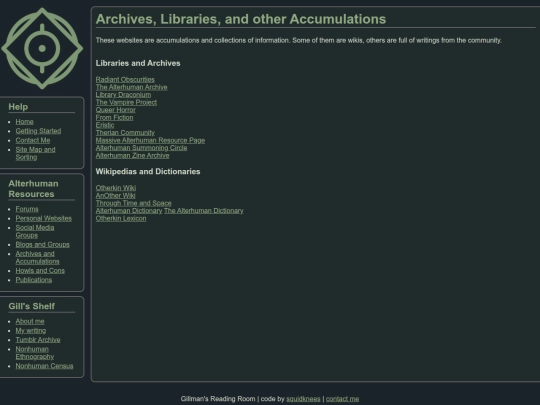Open the Getting Started link
Viewport: 540px width, 405px height.
point(38,131)
